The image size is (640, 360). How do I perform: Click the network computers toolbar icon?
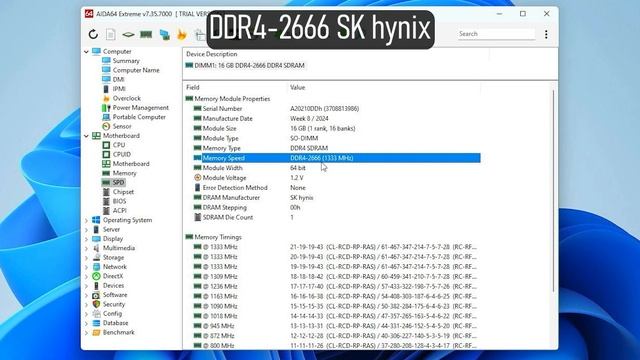click(164, 35)
